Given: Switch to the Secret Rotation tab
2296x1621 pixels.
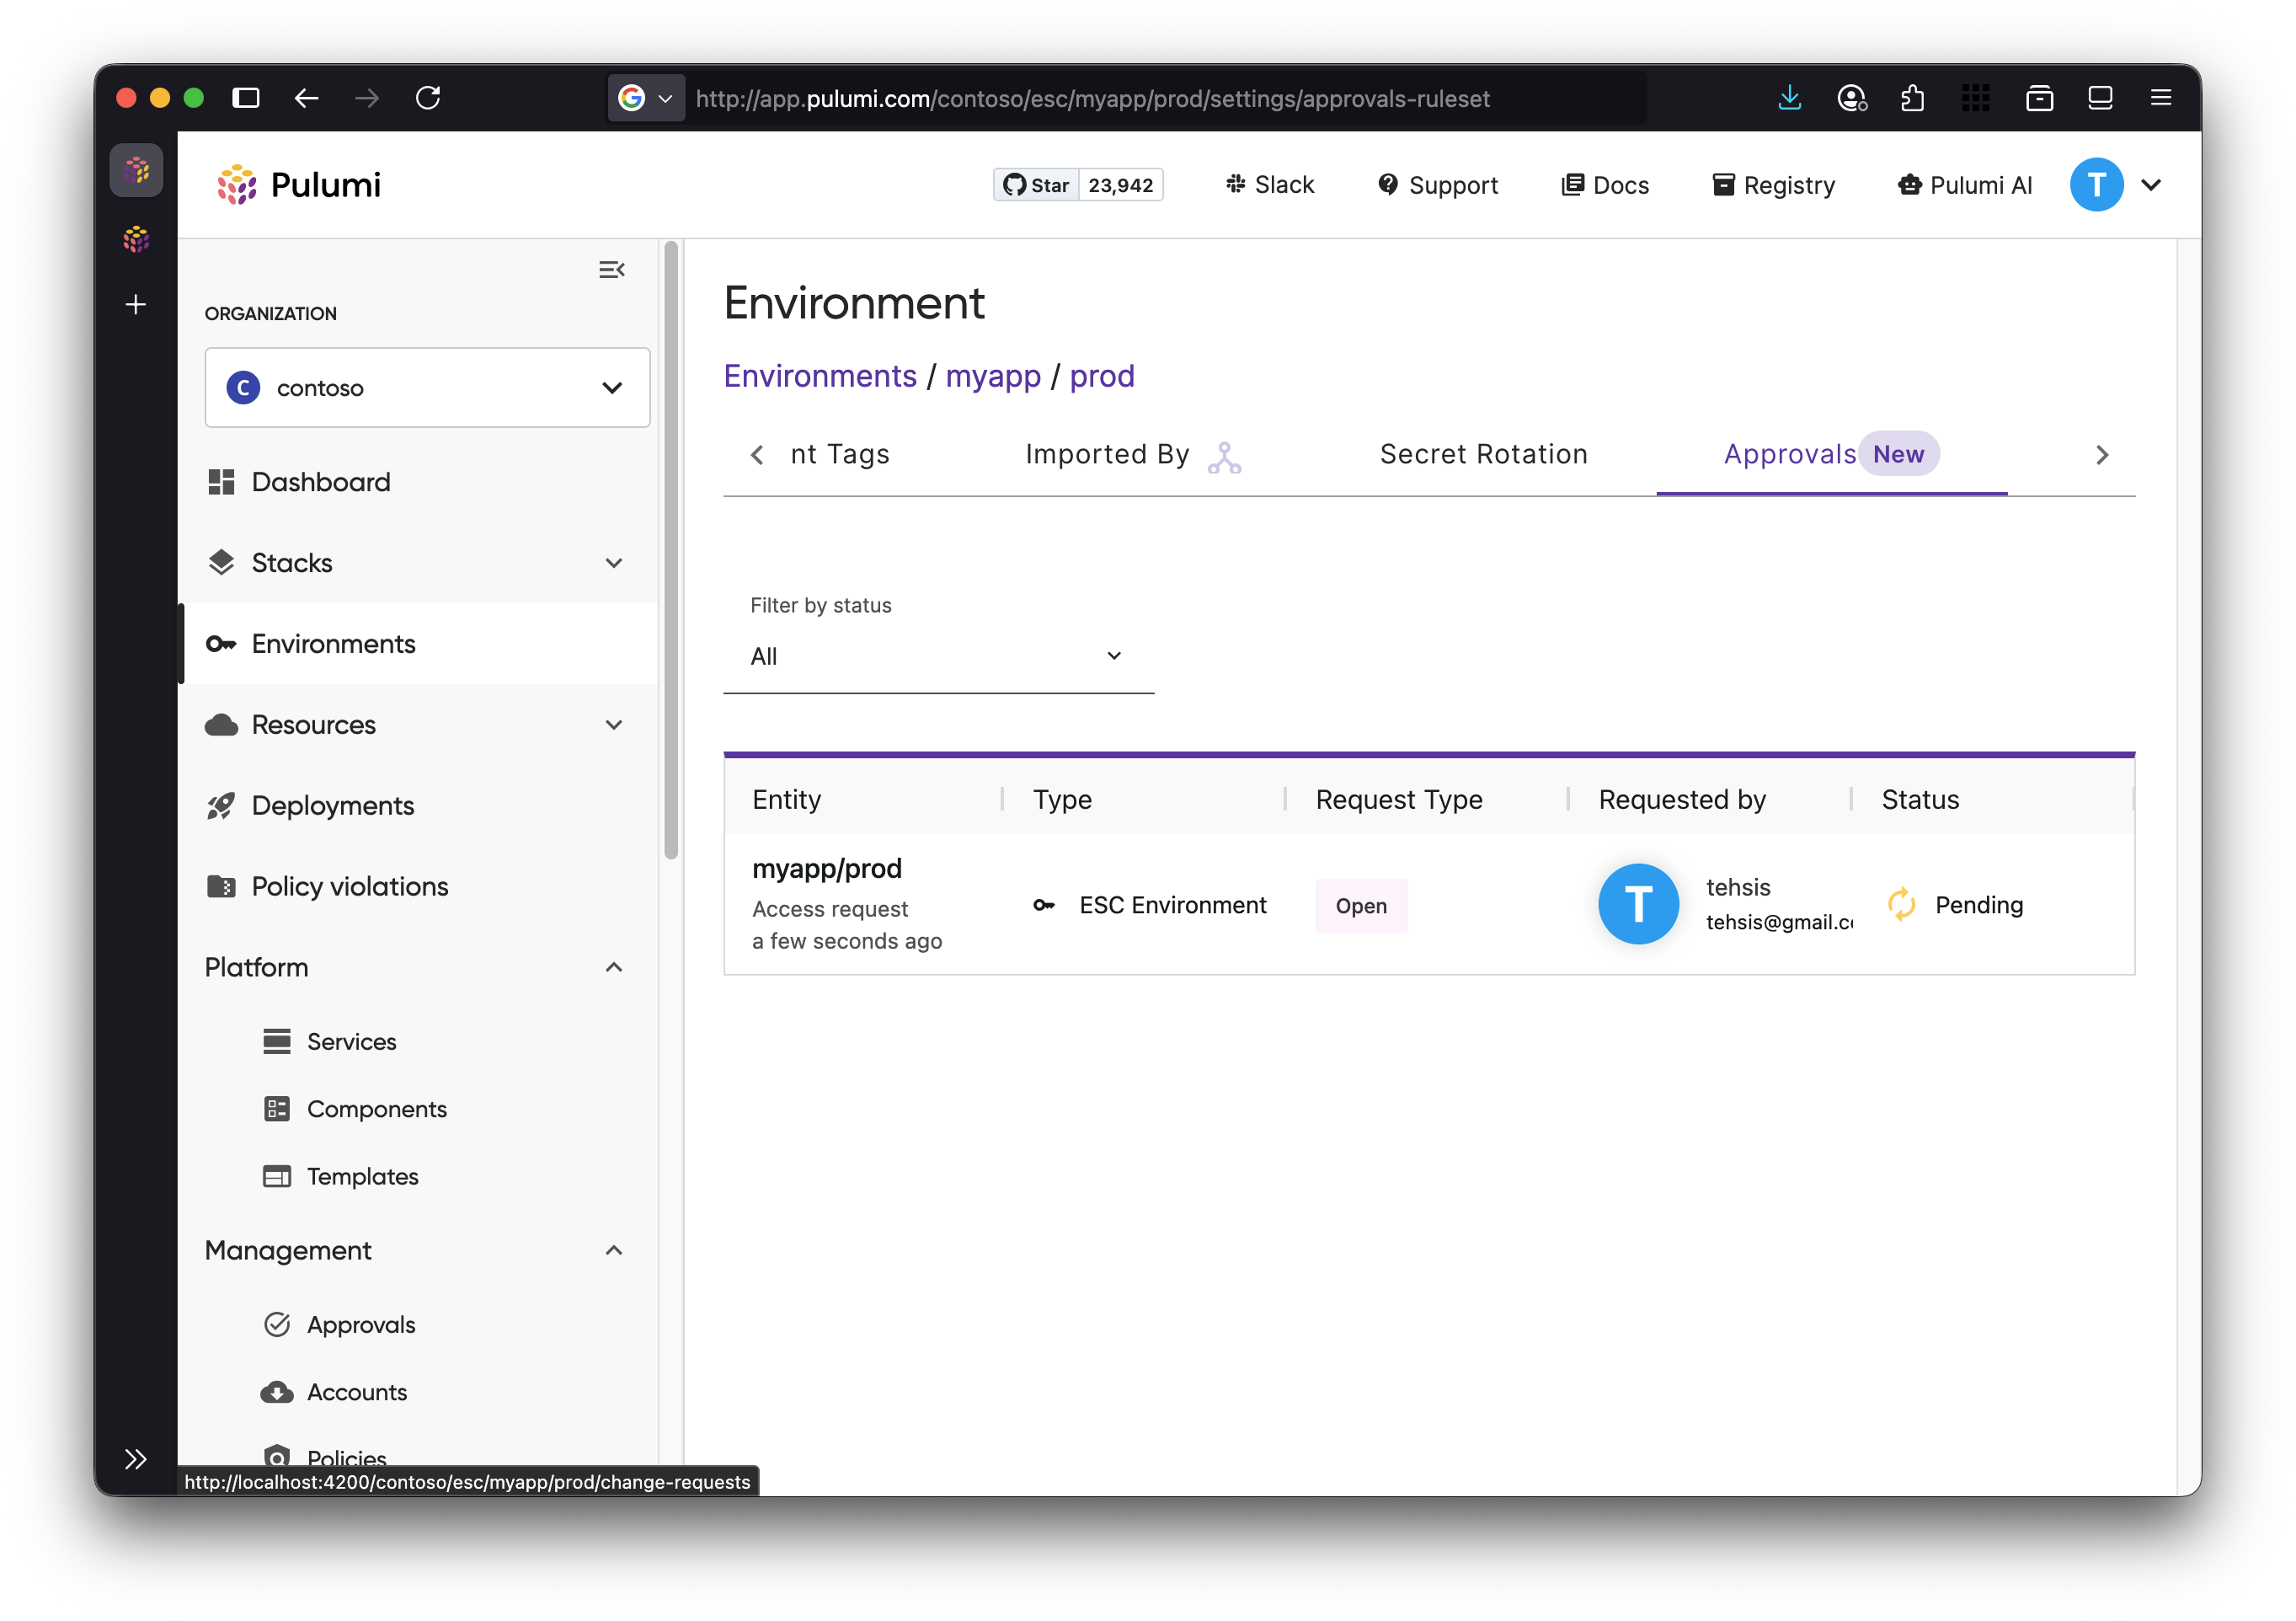Looking at the screenshot, I should pyautogui.click(x=1483, y=454).
